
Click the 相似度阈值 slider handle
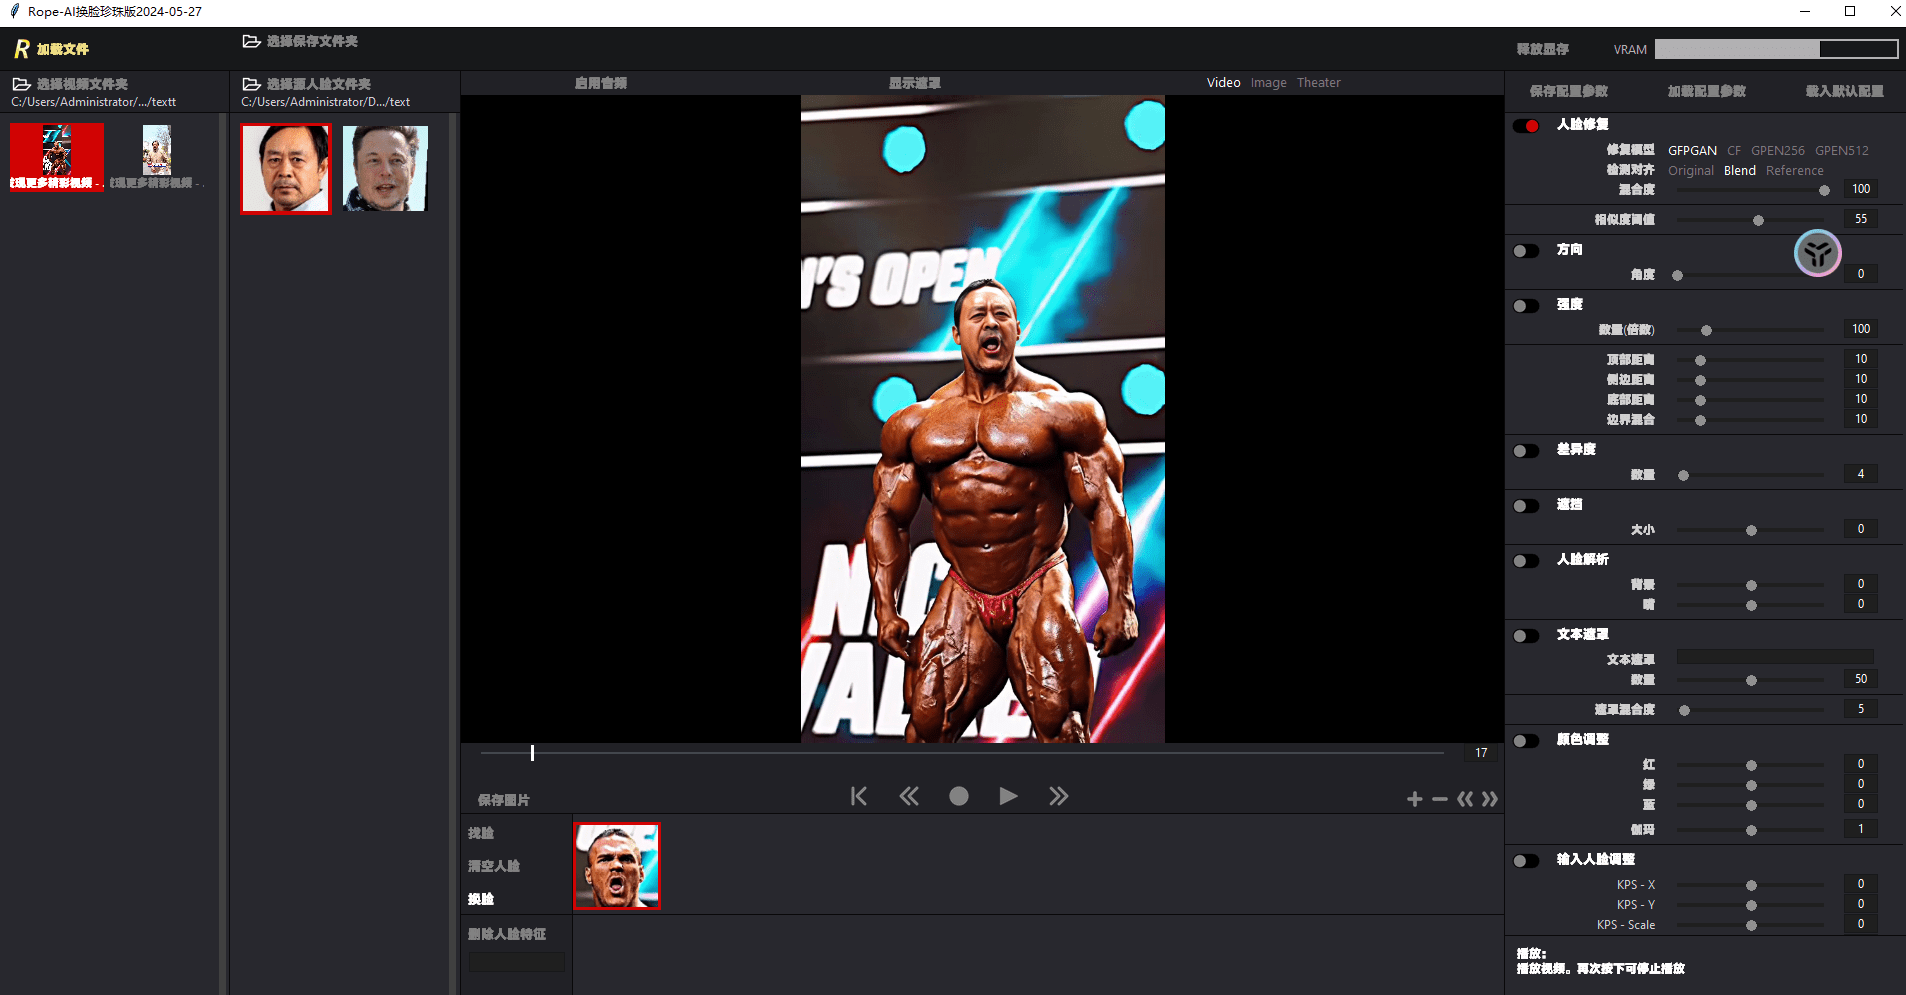coord(1758,220)
